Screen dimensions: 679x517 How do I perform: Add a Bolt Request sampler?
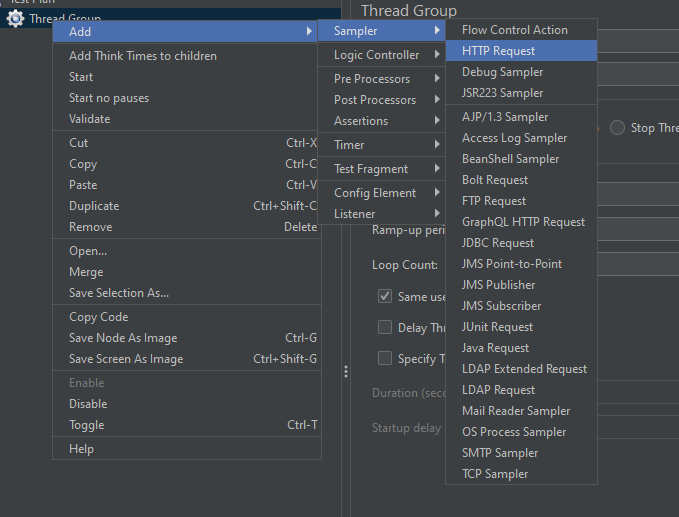521,180
